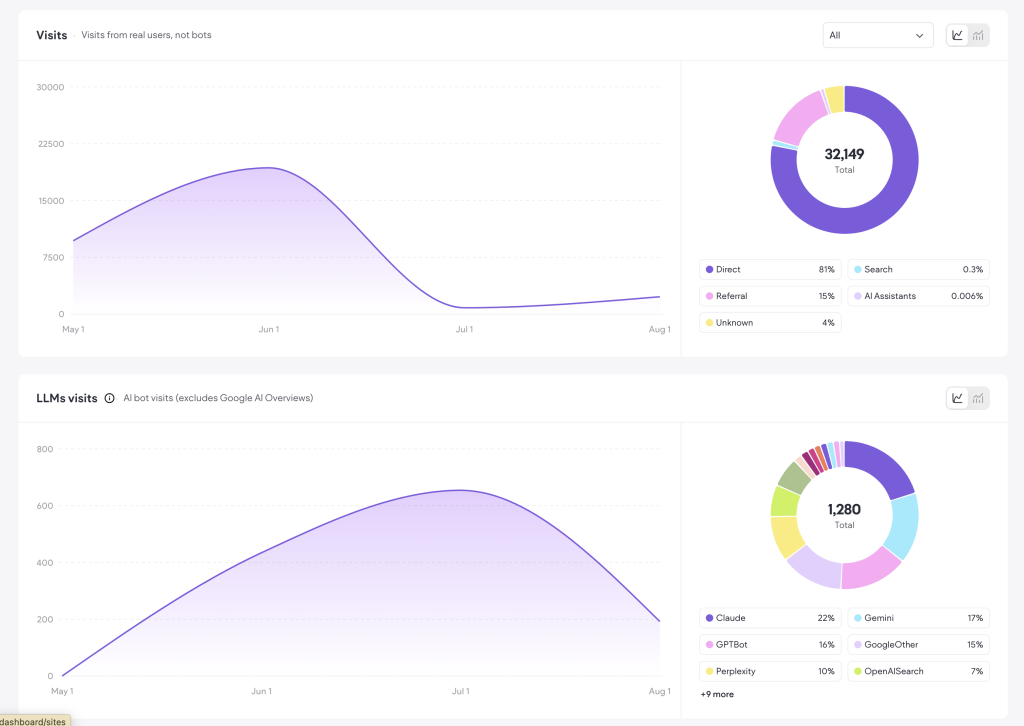The width and height of the screenshot is (1024, 726).
Task: Select the Gemini legend item
Action: pyautogui.click(x=918, y=618)
